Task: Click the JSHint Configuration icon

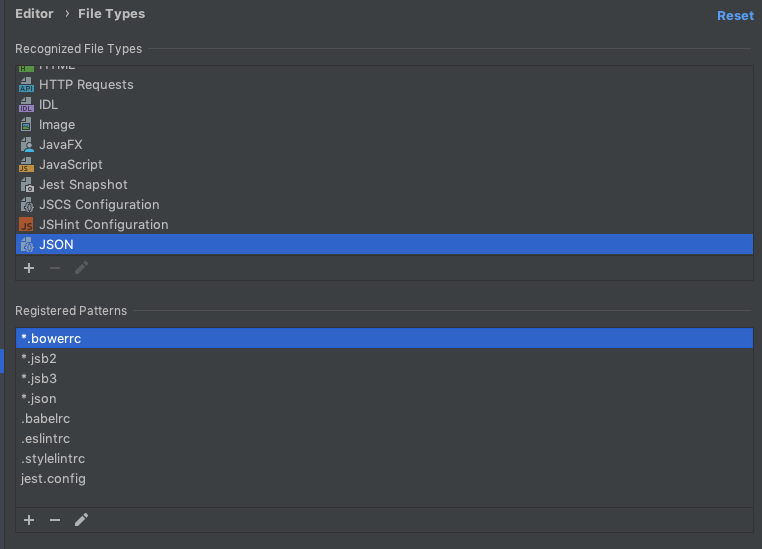Action: [x=26, y=225]
